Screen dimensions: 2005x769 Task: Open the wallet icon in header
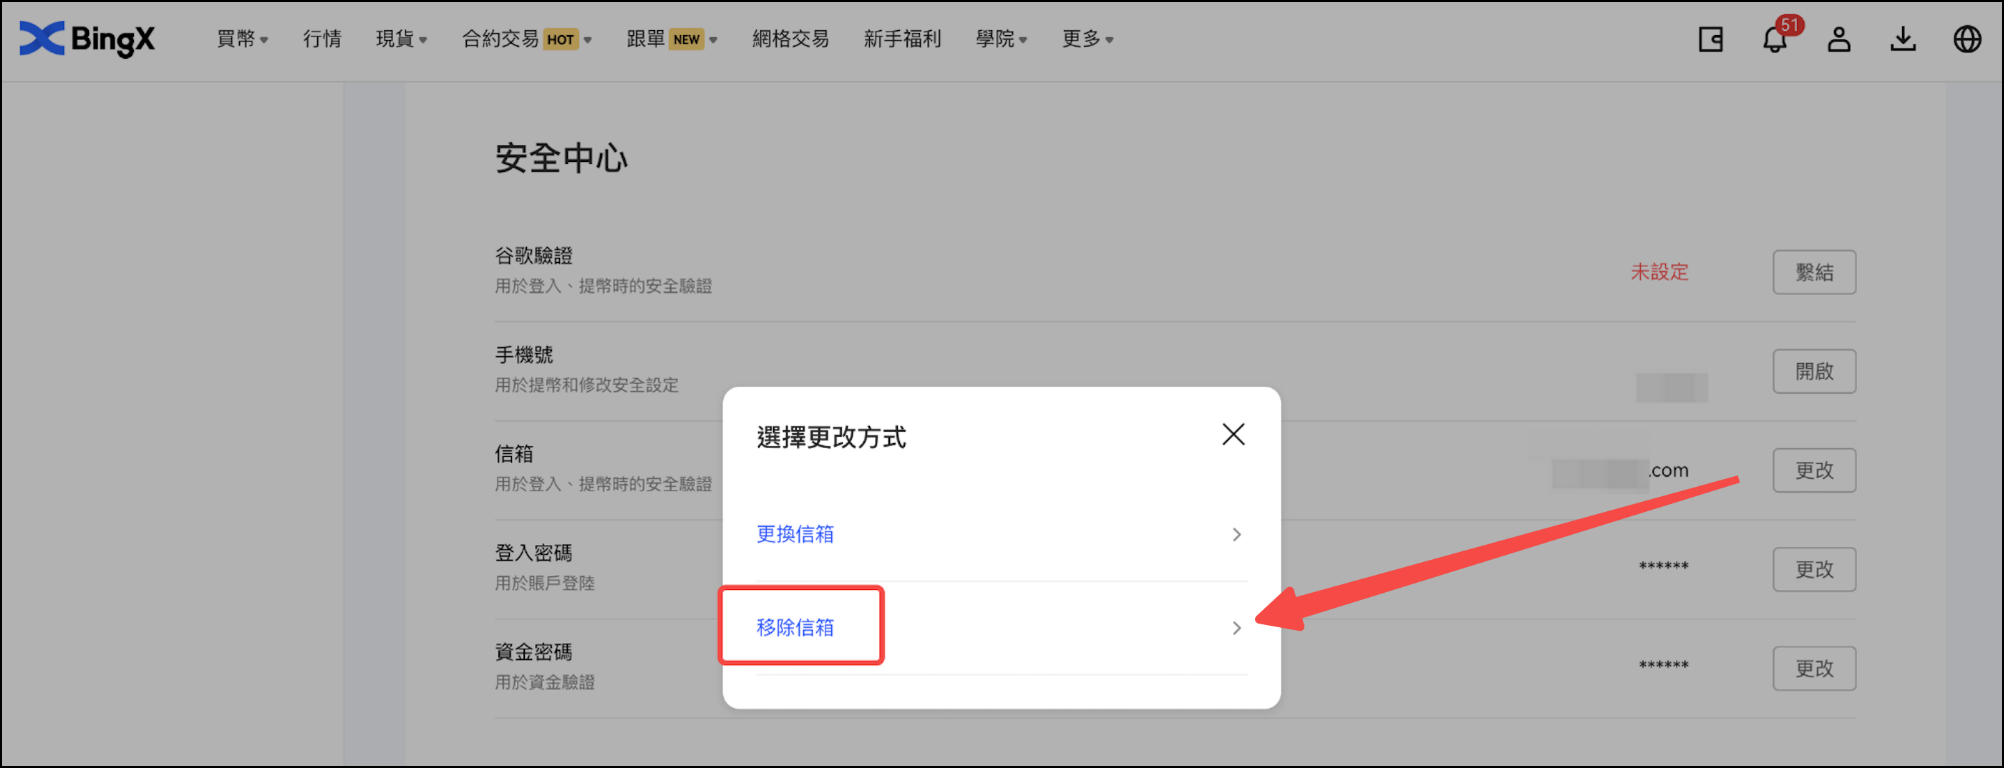(x=1710, y=40)
